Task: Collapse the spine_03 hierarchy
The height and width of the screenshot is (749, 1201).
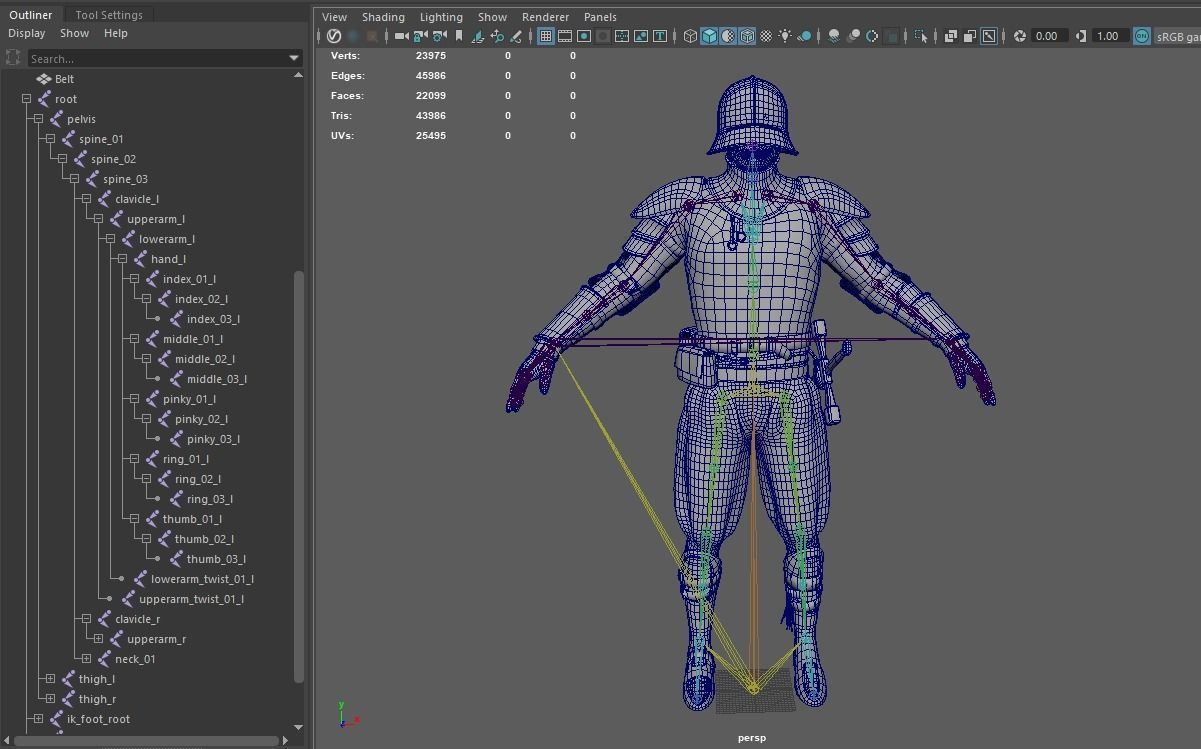Action: [x=75, y=179]
